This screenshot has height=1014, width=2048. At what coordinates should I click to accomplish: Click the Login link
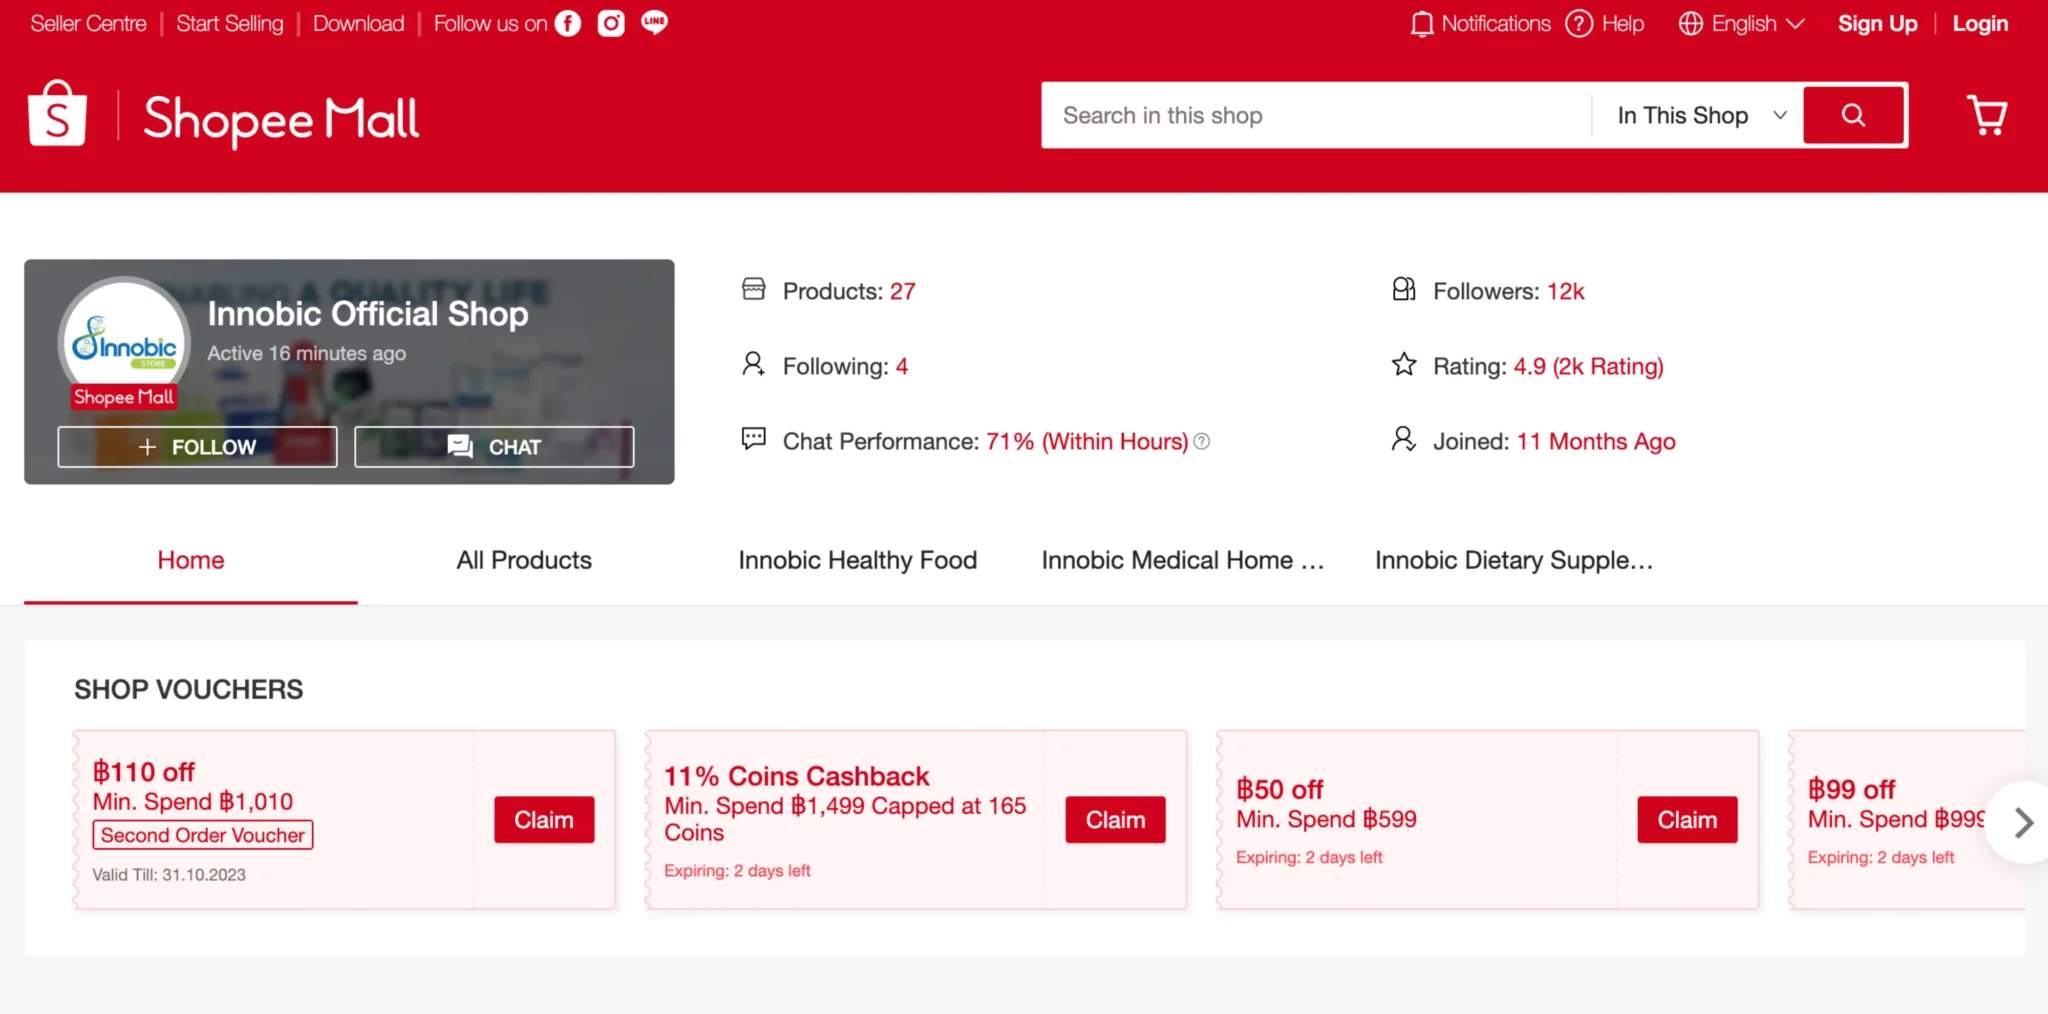coord(1980,23)
